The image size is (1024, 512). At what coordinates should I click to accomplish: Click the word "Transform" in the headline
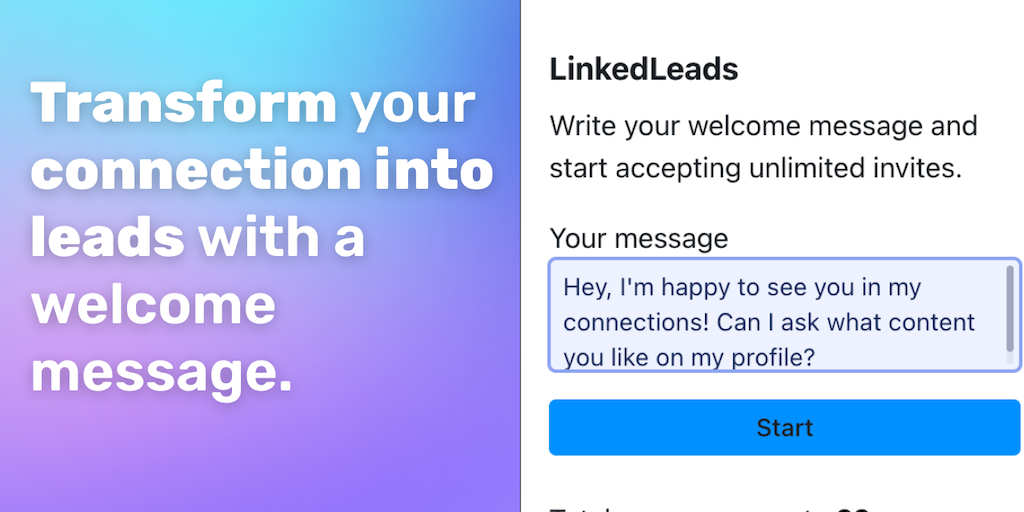[183, 103]
